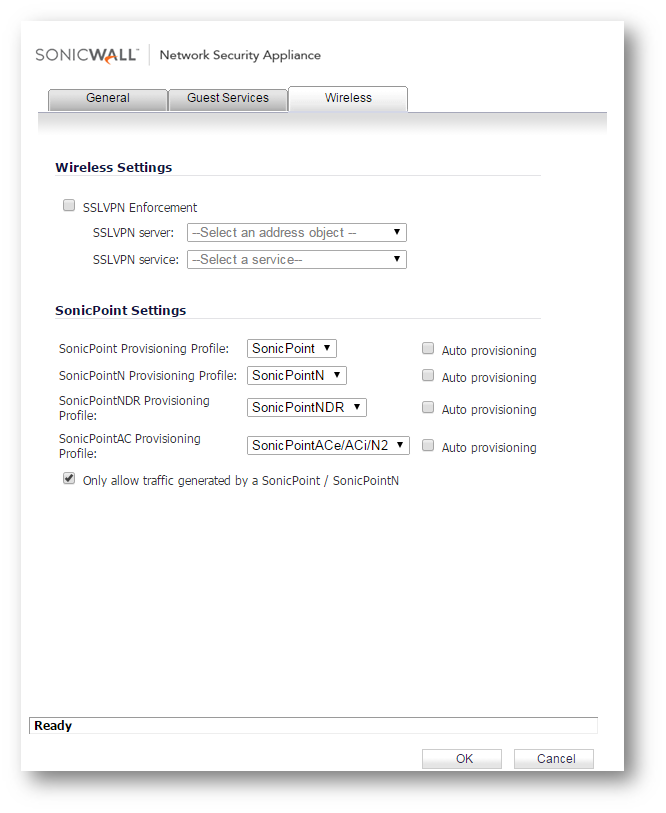Click the SonicWall logo
The image size is (666, 813).
[x=86, y=55]
